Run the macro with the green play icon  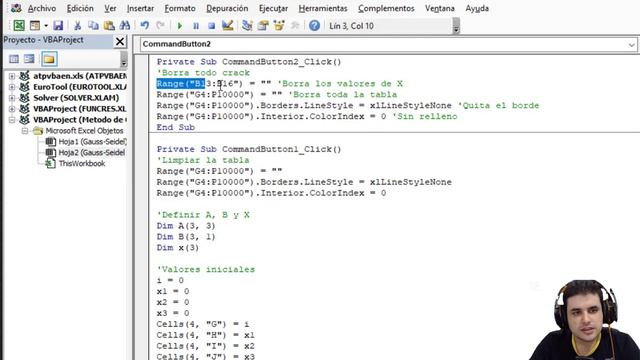click(x=180, y=26)
